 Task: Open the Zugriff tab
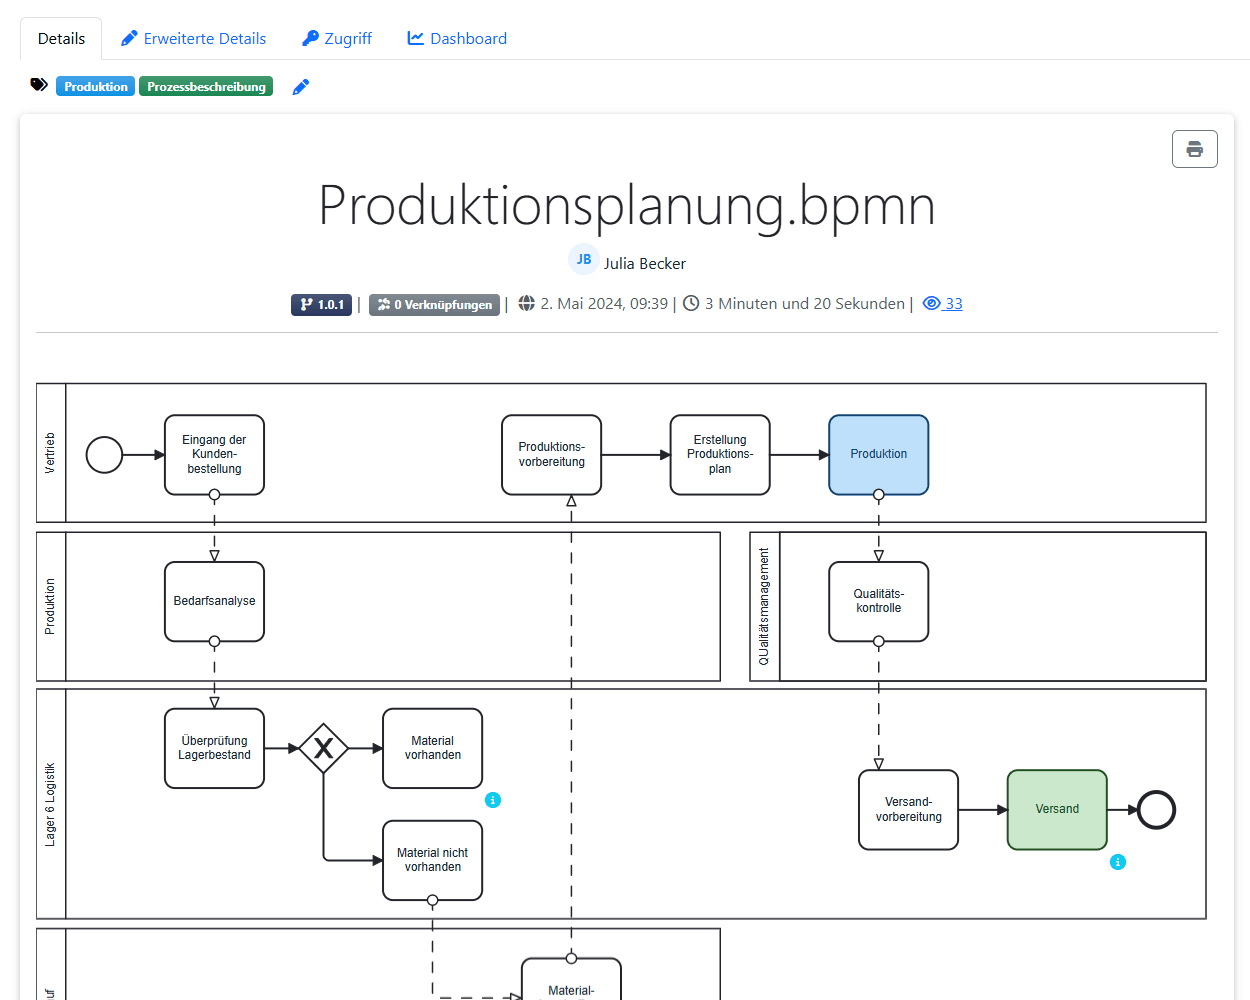pyautogui.click(x=337, y=39)
